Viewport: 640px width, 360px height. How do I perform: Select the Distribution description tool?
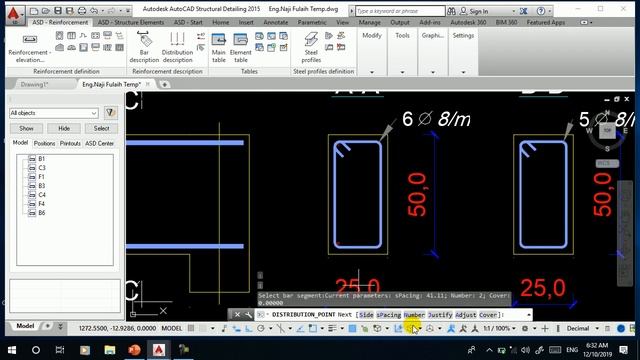tap(177, 48)
